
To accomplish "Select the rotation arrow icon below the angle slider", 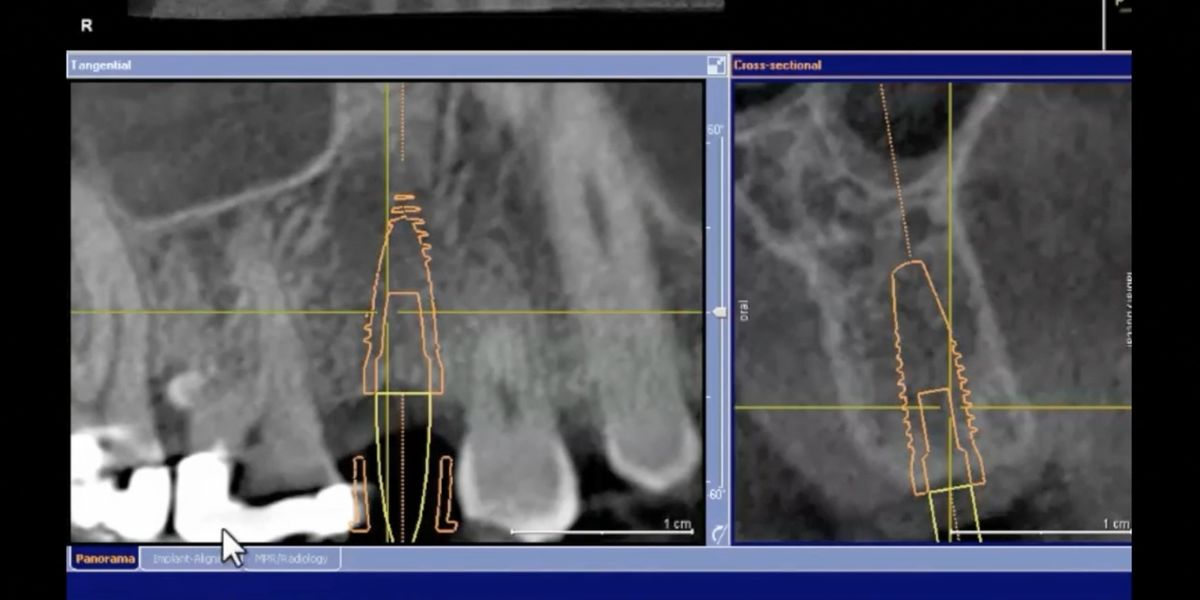I will [716, 532].
